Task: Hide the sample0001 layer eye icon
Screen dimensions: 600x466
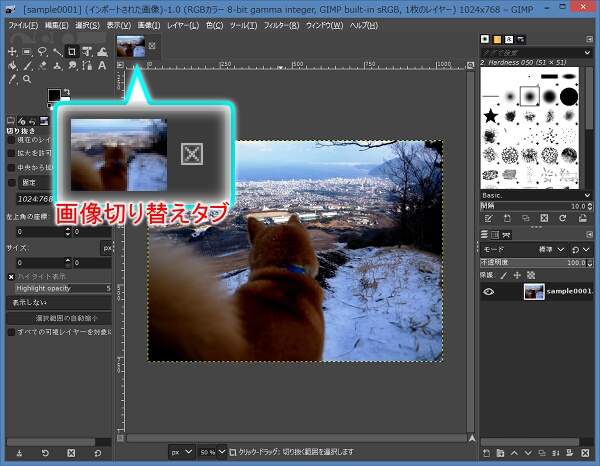Action: (x=488, y=292)
